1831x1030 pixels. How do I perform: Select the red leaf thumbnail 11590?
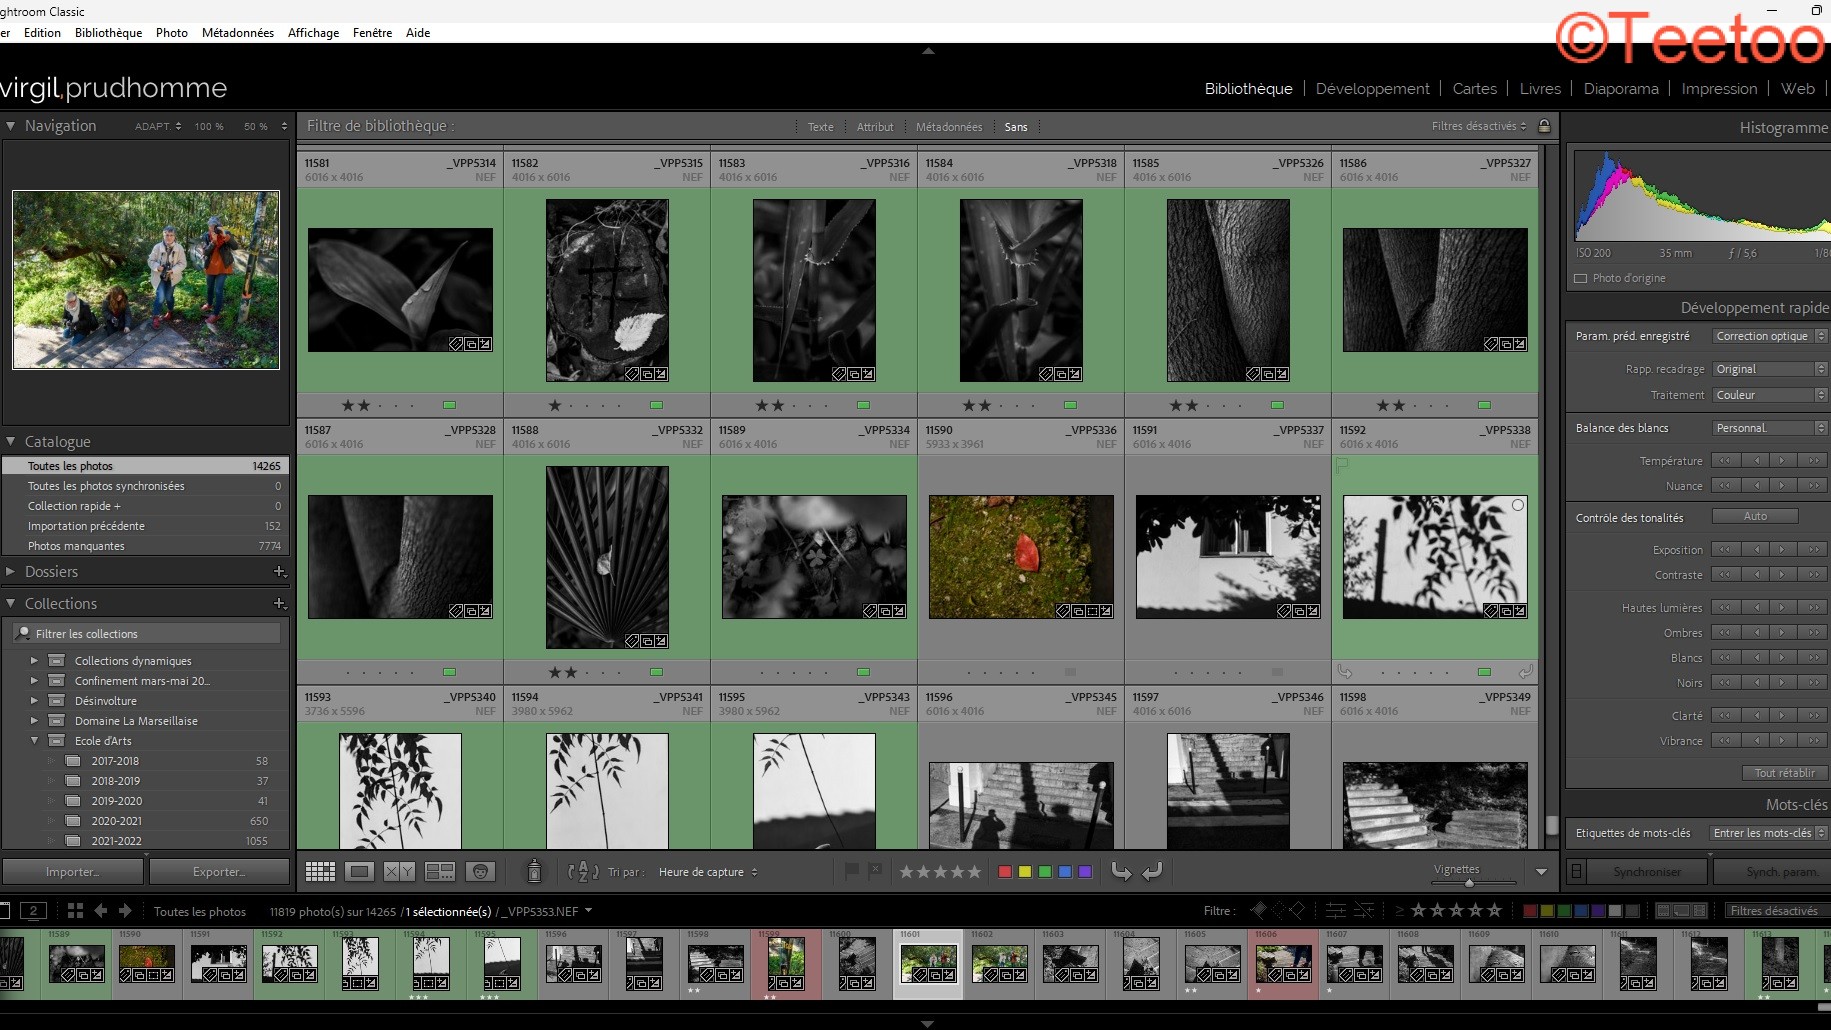1021,556
